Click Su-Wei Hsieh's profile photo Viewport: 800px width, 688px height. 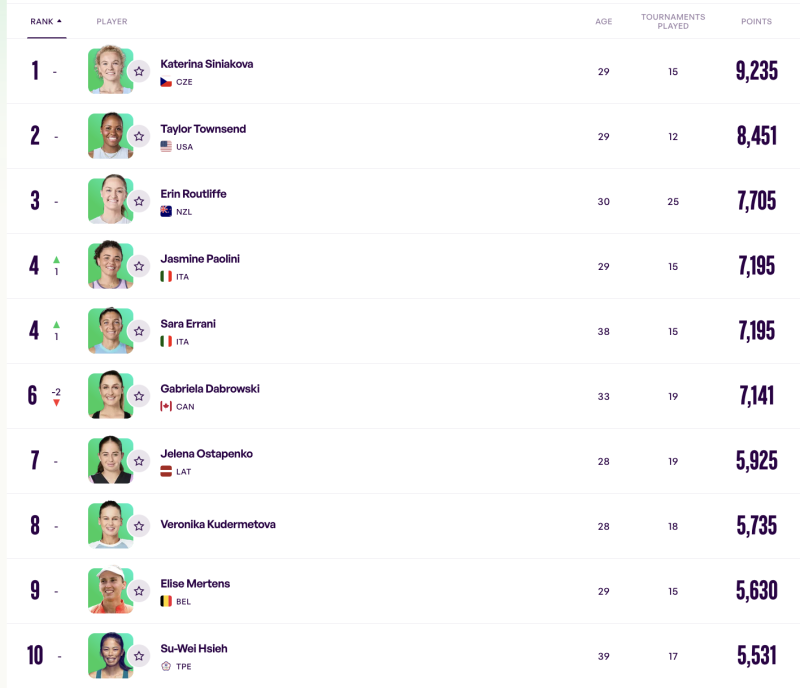click(x=108, y=655)
